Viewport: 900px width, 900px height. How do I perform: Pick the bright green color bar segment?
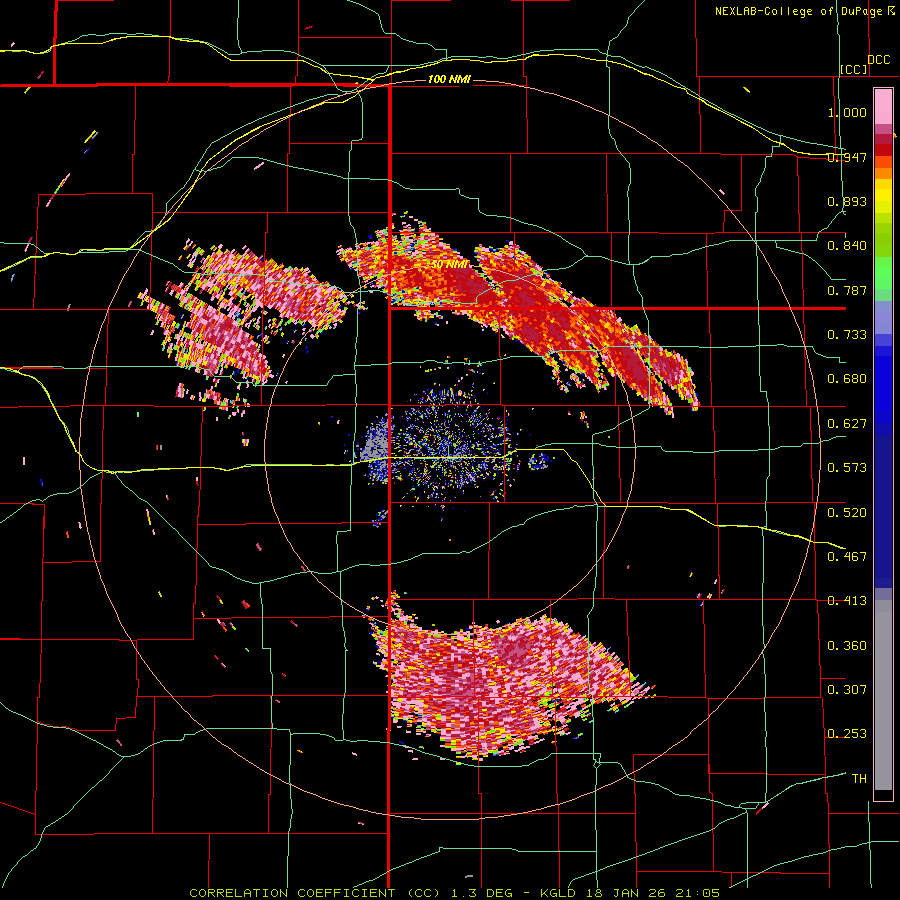tap(883, 273)
